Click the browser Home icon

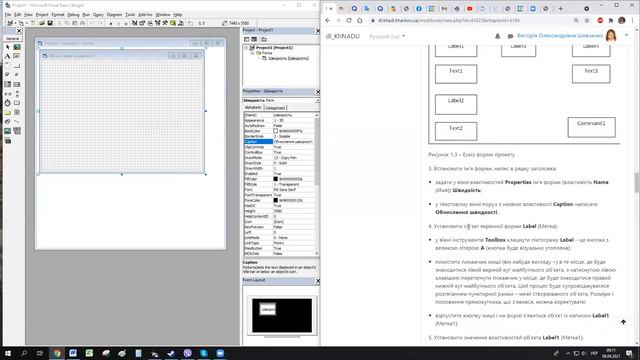pyautogui.click(x=360, y=20)
